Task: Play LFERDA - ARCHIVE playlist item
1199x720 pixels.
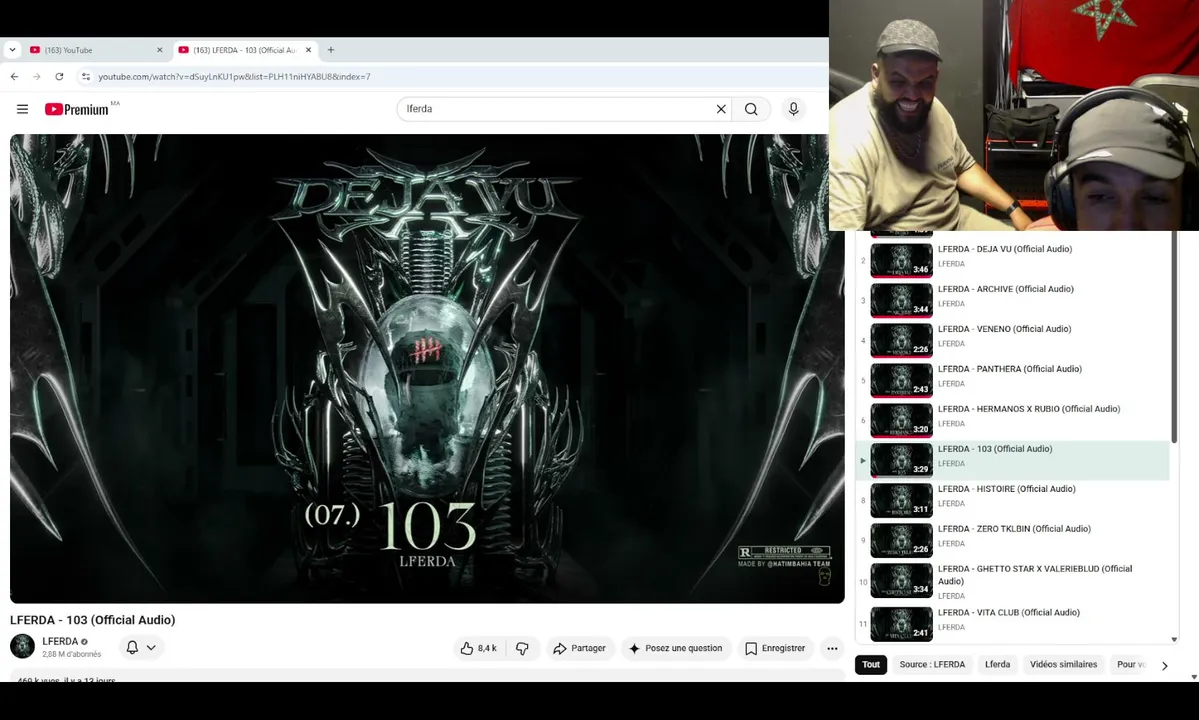Action: [1013, 300]
